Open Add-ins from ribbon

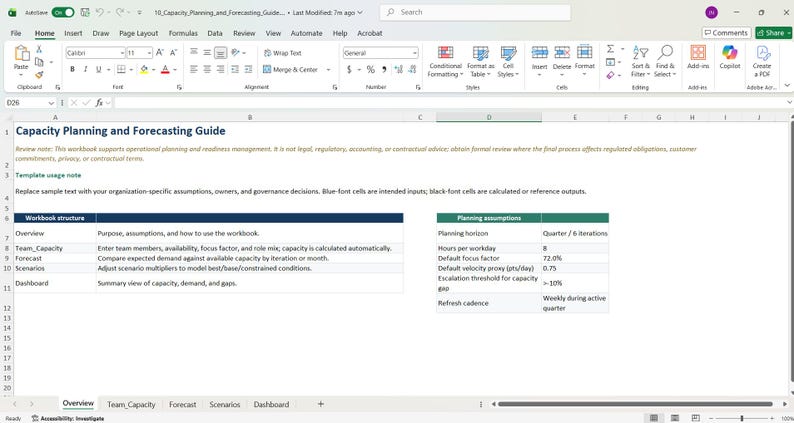pyautogui.click(x=698, y=57)
